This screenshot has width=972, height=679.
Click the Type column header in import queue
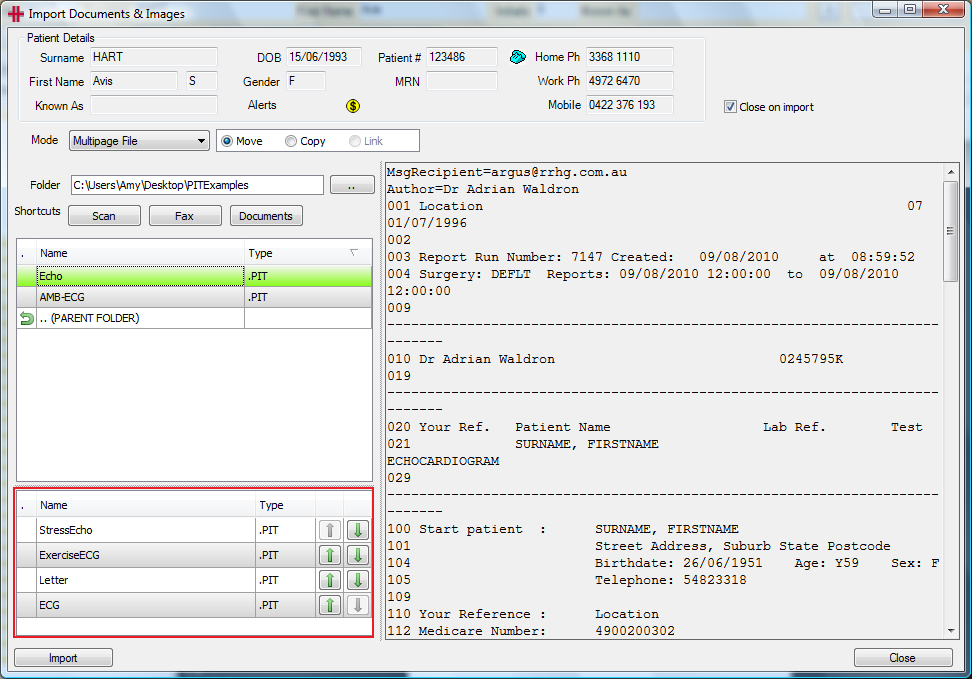[x=285, y=505]
